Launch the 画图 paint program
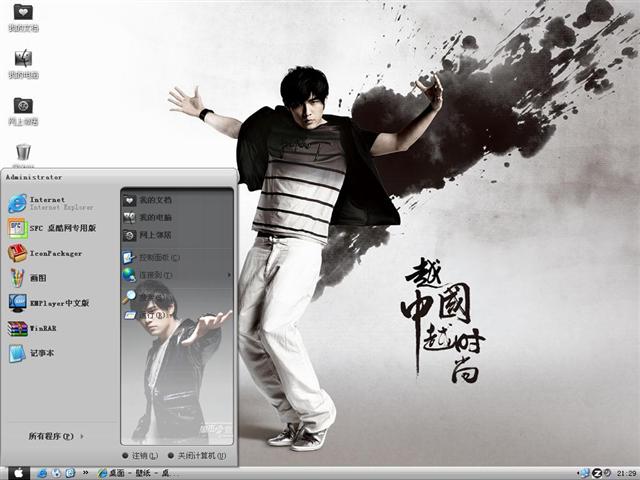Screen dimensions: 640x480 40,278
